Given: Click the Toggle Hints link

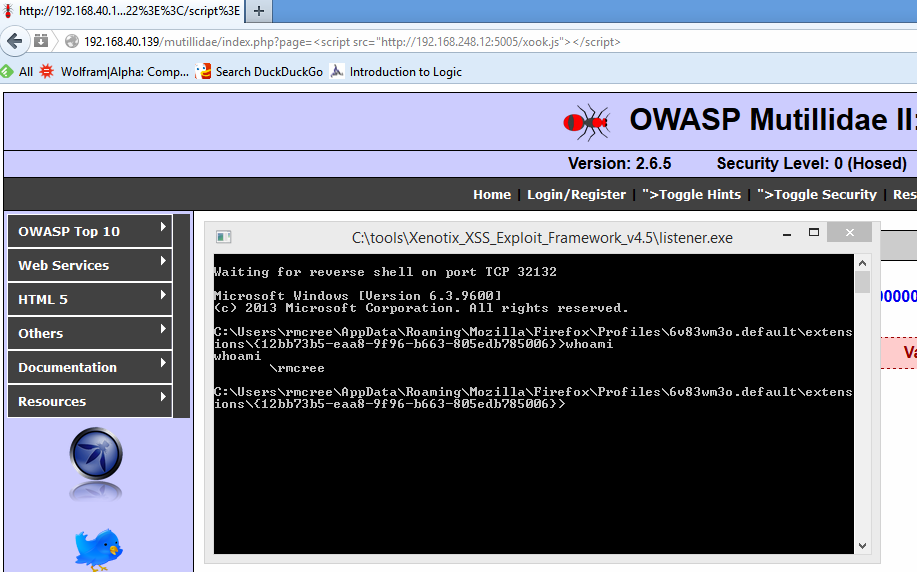Looking at the screenshot, I should click(x=691, y=194).
